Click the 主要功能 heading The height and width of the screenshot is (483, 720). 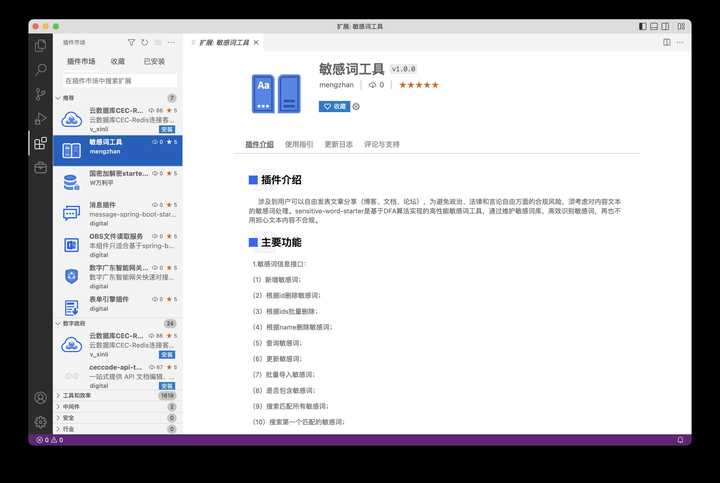click(x=281, y=242)
